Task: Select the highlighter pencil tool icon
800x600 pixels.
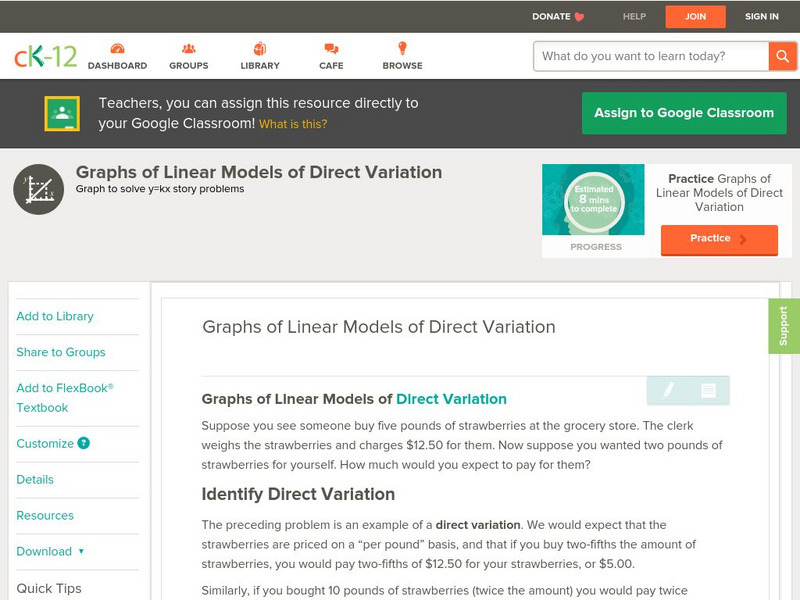Action: coord(668,390)
